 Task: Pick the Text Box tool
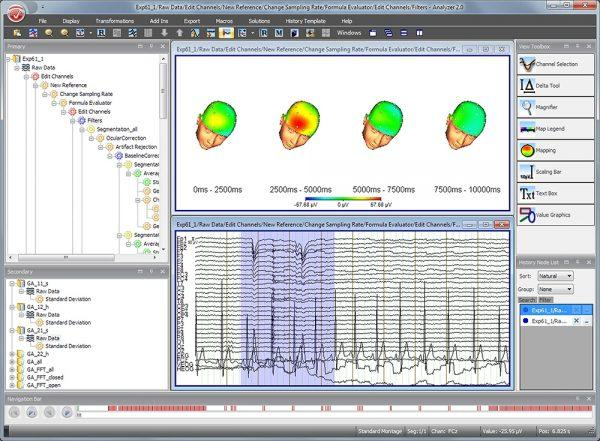coord(555,192)
